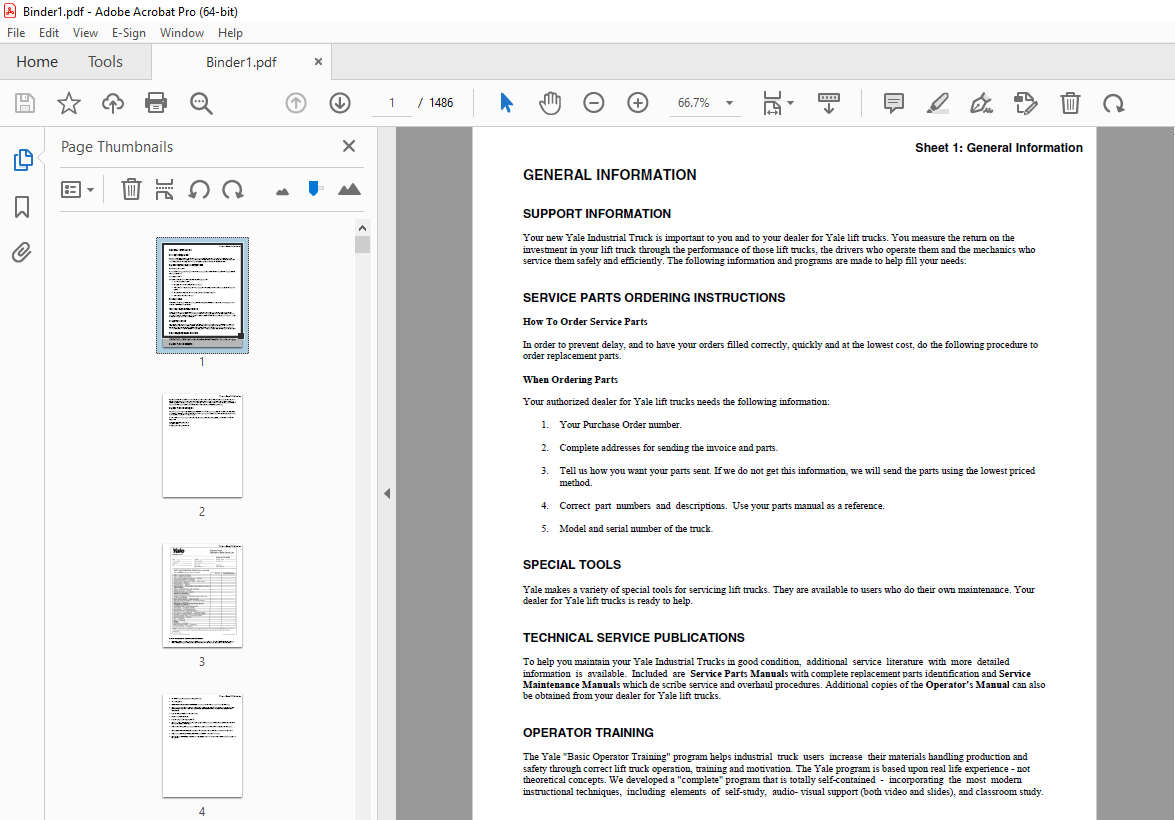Open the Help menu
Screen dimensions: 1175x820
[x=230, y=33]
